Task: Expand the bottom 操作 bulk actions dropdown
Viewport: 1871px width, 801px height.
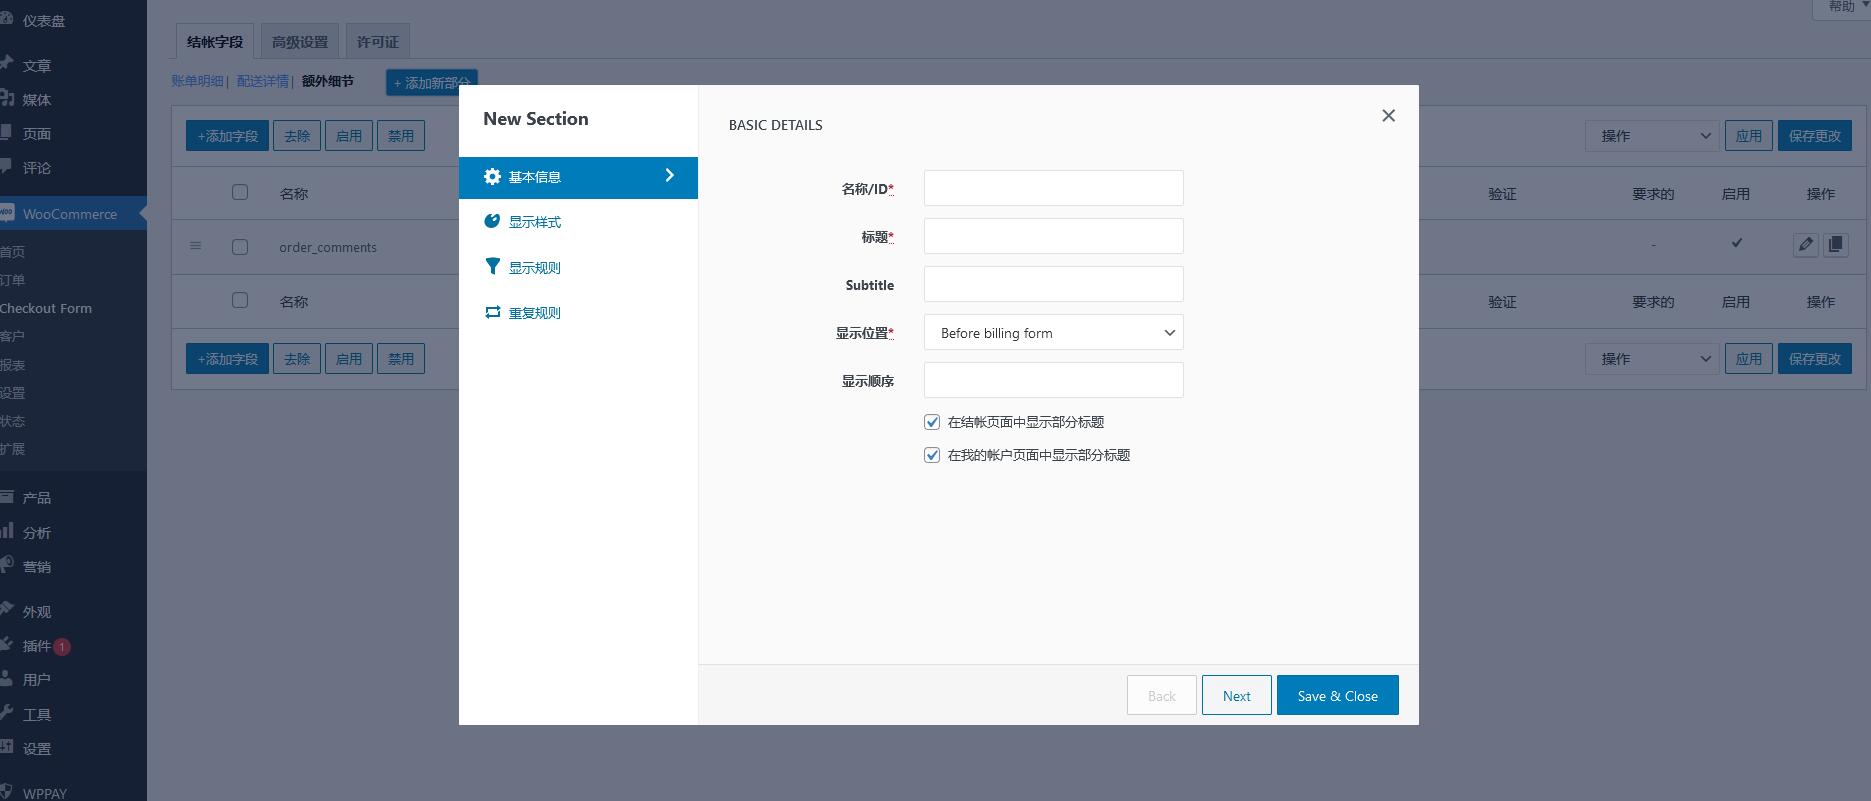Action: [1651, 359]
